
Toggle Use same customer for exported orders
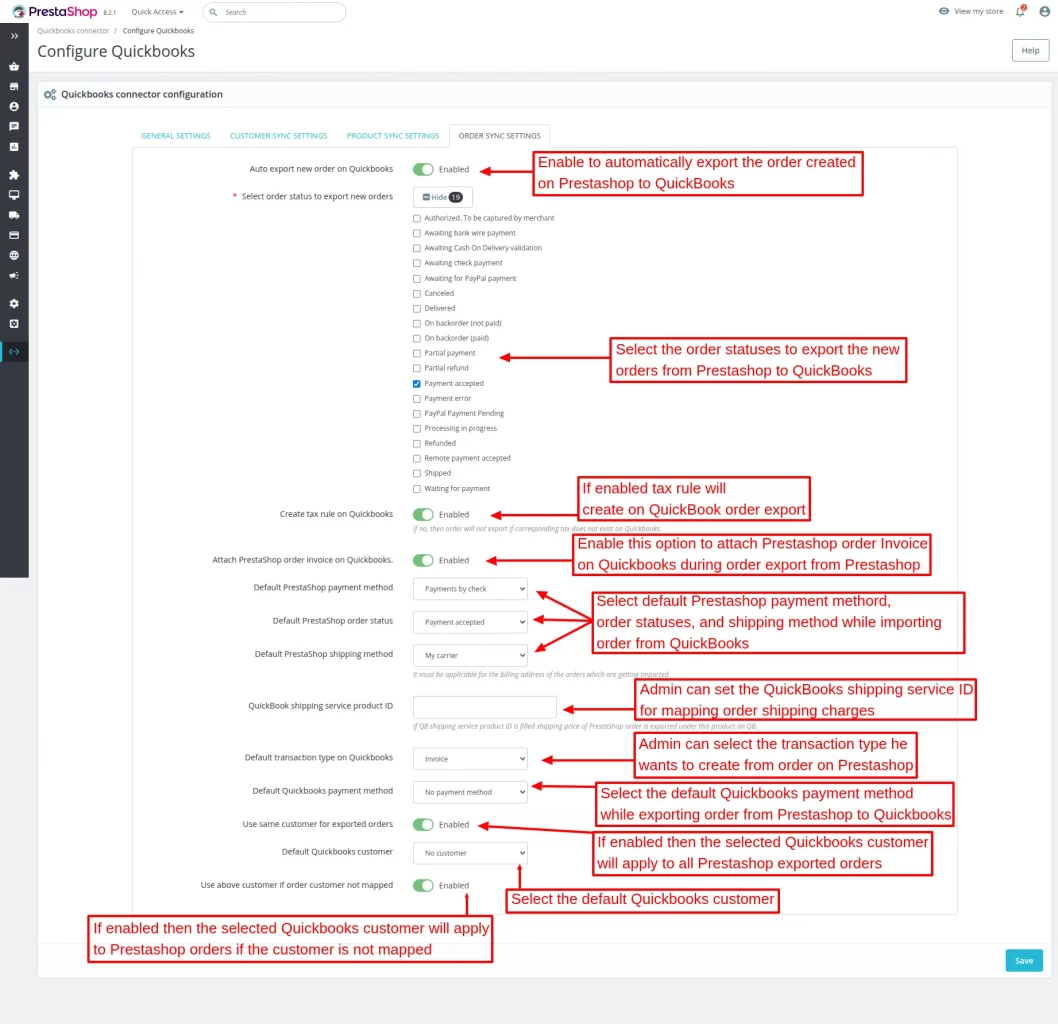(x=423, y=825)
